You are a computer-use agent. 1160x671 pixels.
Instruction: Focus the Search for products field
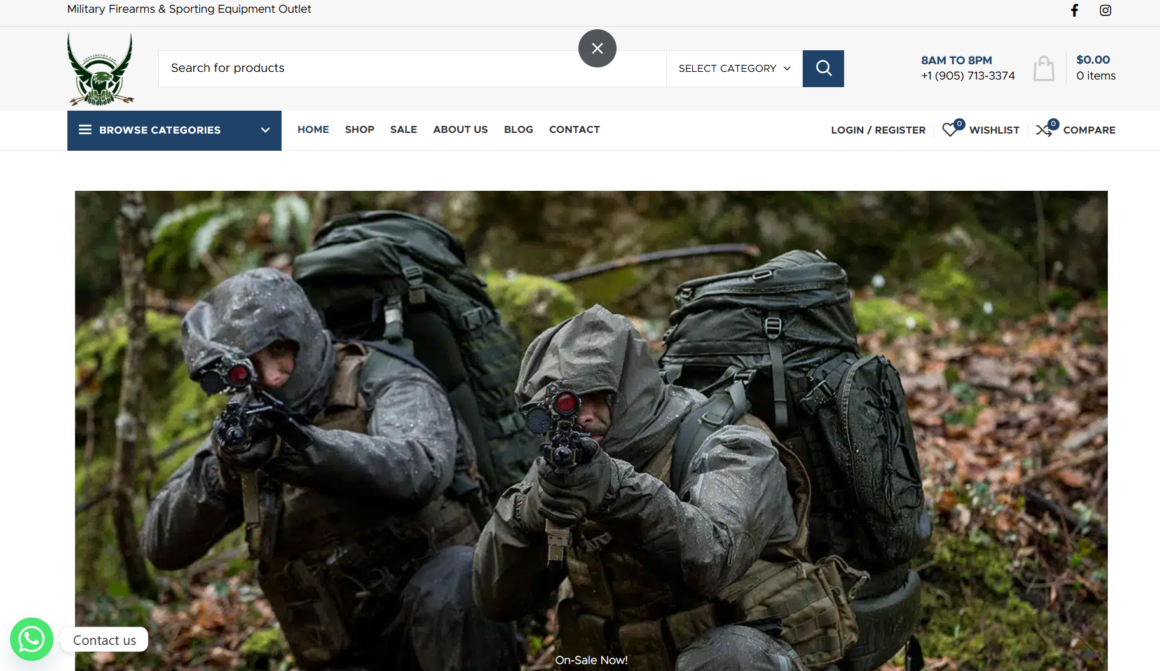click(x=410, y=68)
